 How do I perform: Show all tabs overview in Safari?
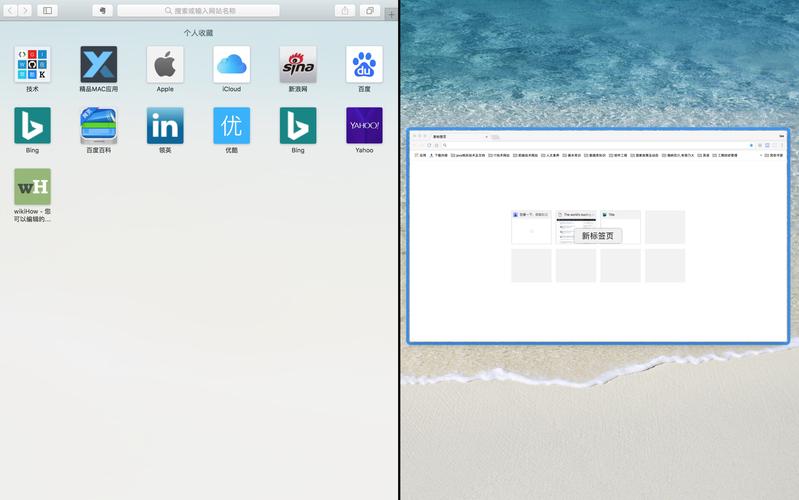tap(370, 10)
